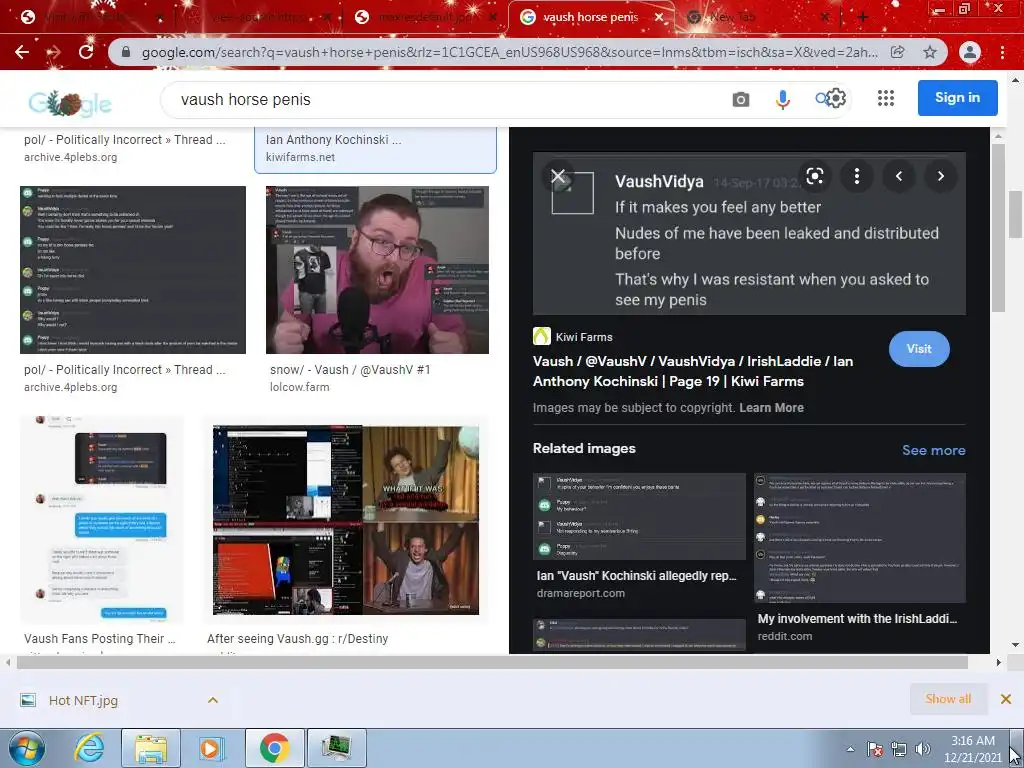Open a new tab with plus button
This screenshot has height=768, width=1024.
[863, 18]
